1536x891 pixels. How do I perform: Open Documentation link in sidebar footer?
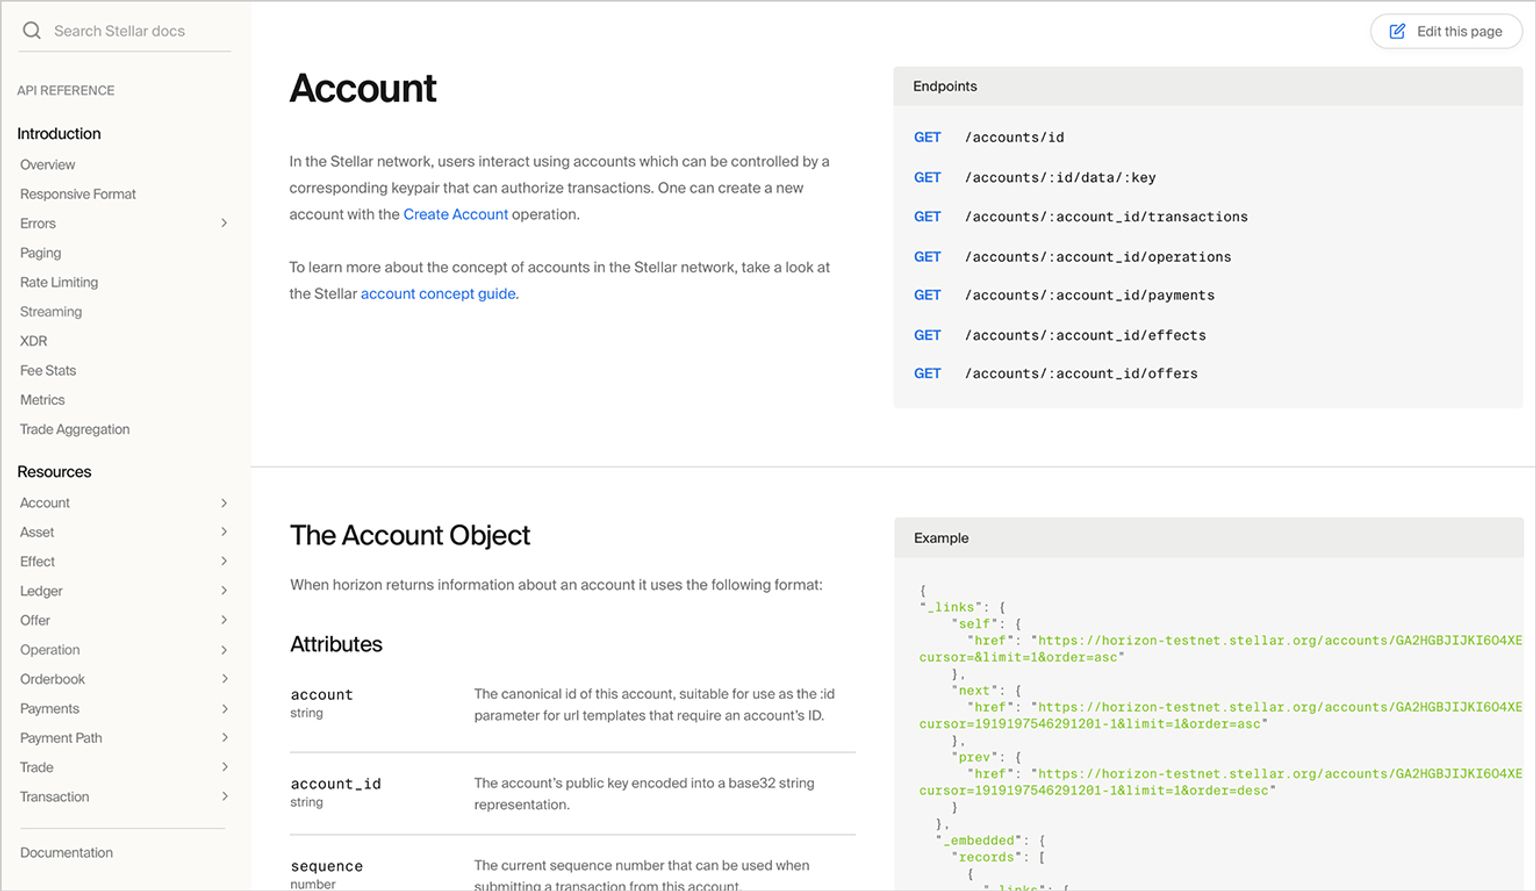tap(67, 853)
